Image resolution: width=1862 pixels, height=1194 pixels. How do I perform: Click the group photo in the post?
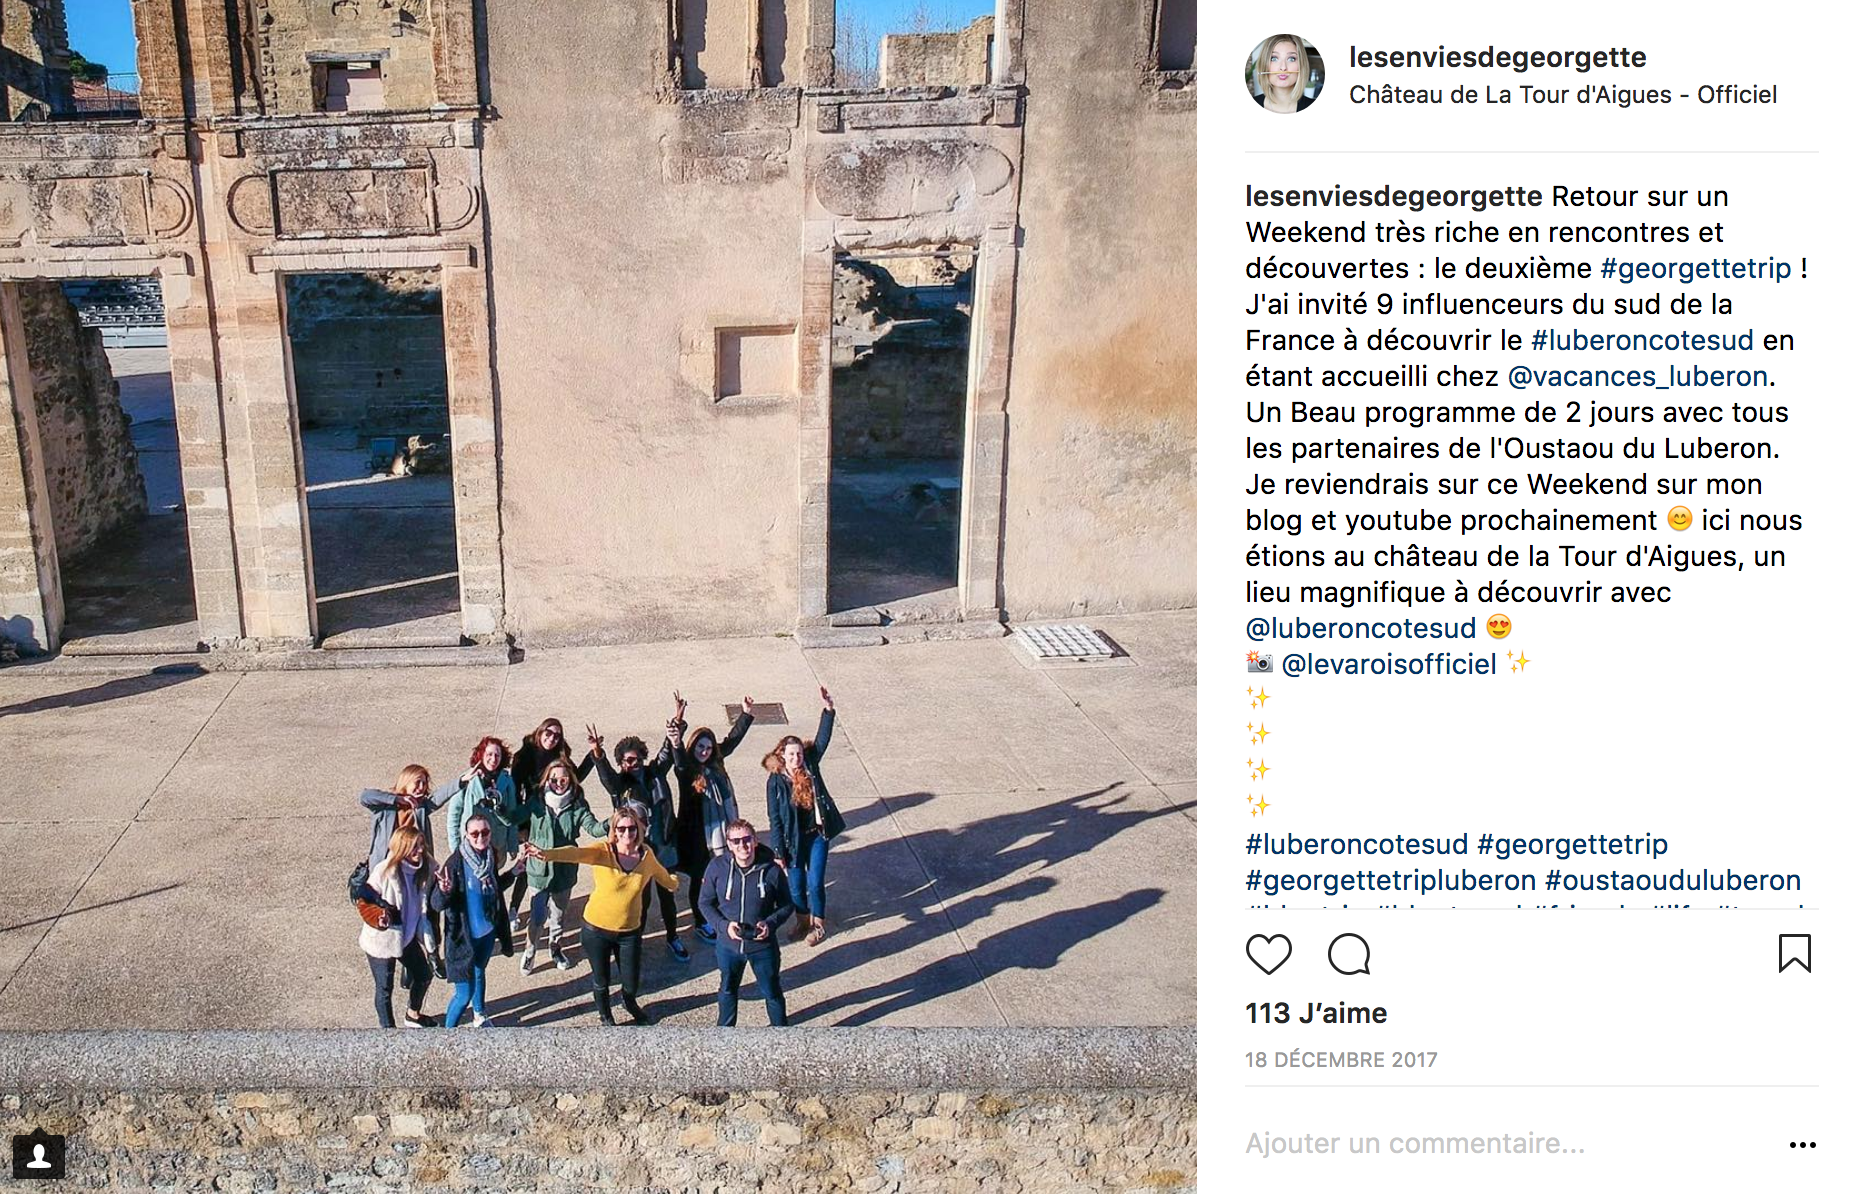click(x=598, y=597)
